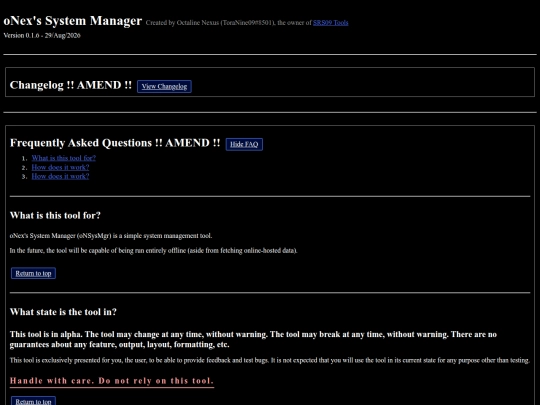Hide the FAQ section with Hide FAQ
Viewport: 540px width, 405px height.
point(244,144)
